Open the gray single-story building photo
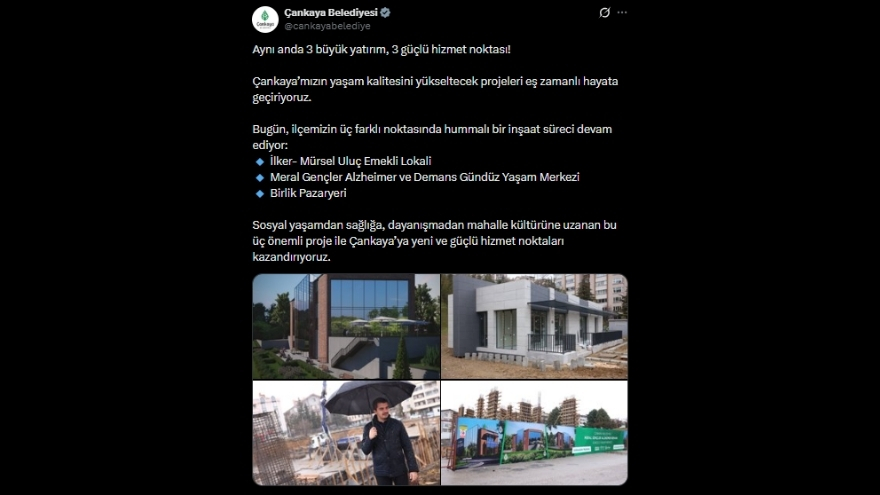Screen dimensions: 880x495 (534, 327)
